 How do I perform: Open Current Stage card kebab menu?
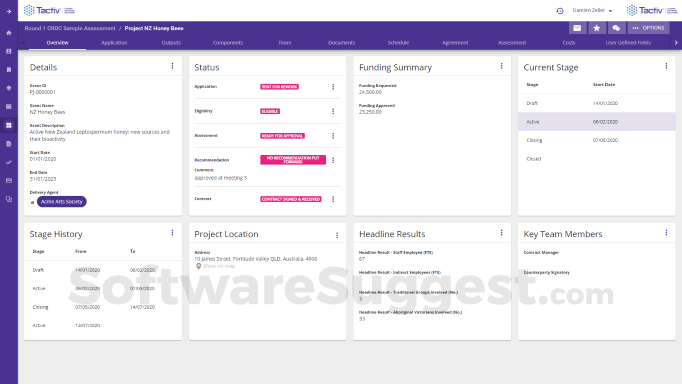click(666, 66)
